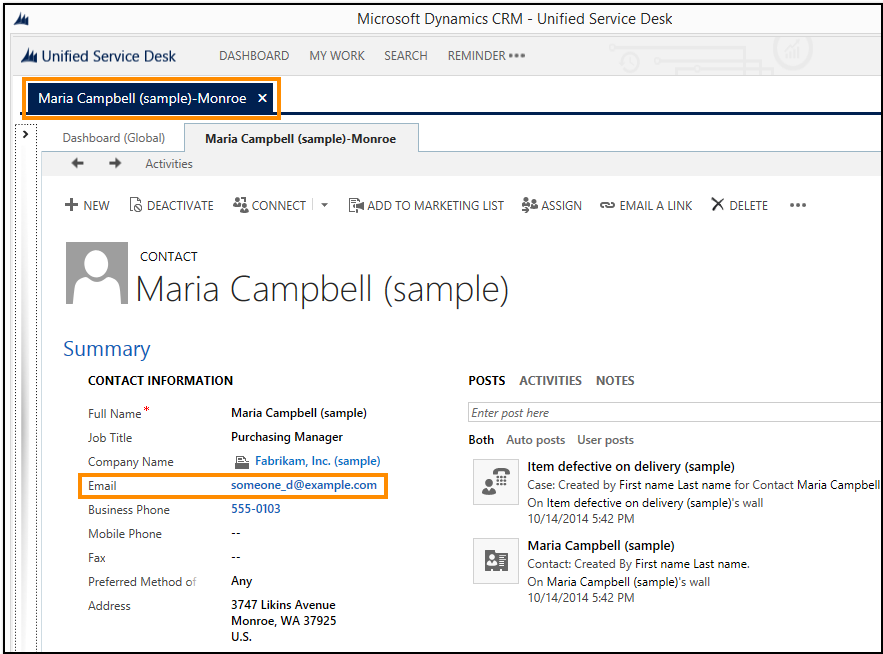Image resolution: width=883 pixels, height=654 pixels.
Task: Open the More Commands ellipsis menu
Action: pos(798,205)
